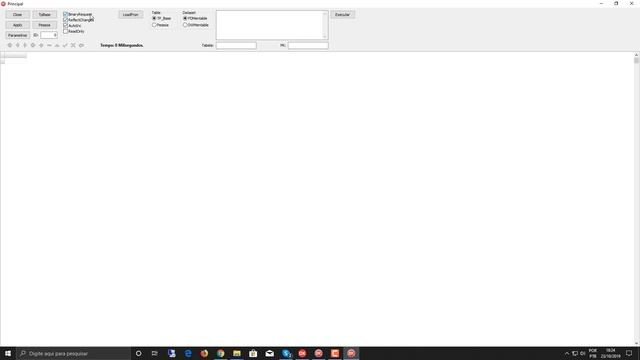This screenshot has width=640, height=360.
Task: Go to first record in navigator
Action: pyautogui.click(x=10, y=45)
